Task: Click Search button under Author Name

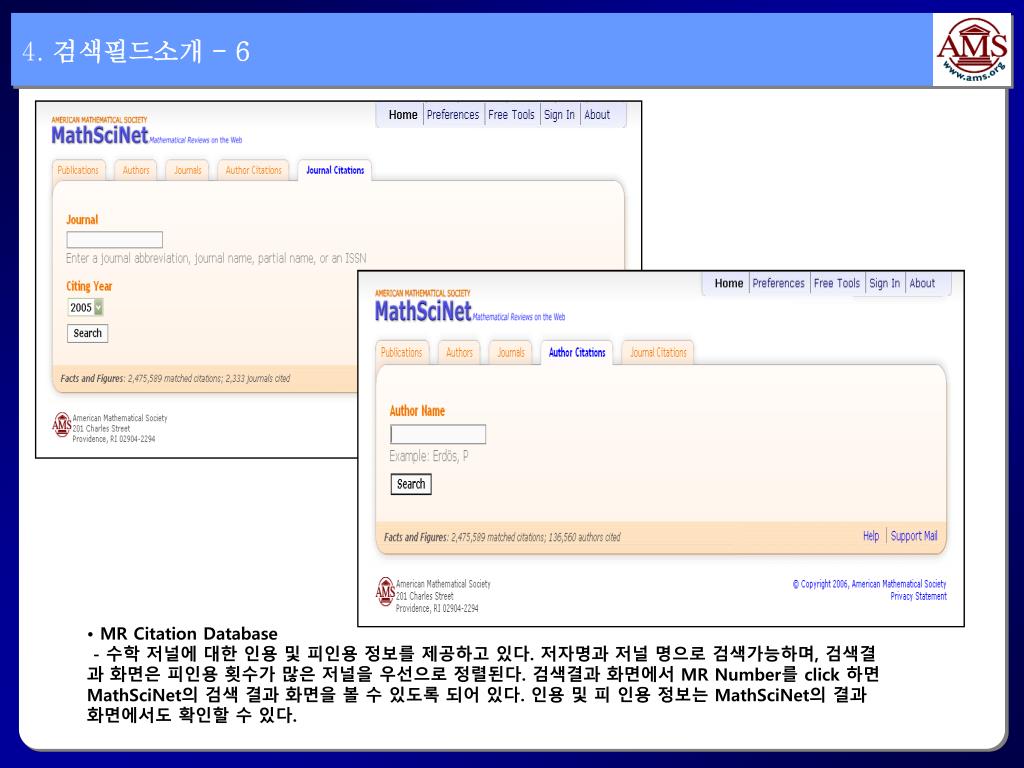Action: (x=411, y=484)
